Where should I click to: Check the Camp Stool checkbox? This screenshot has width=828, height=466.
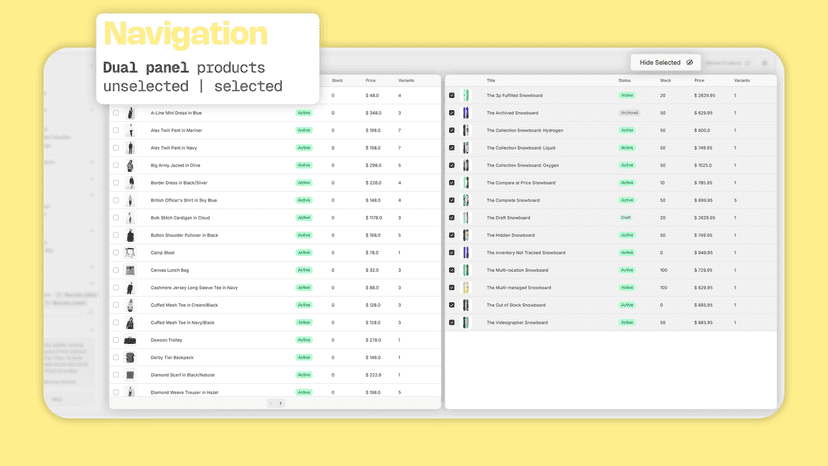[x=116, y=253]
